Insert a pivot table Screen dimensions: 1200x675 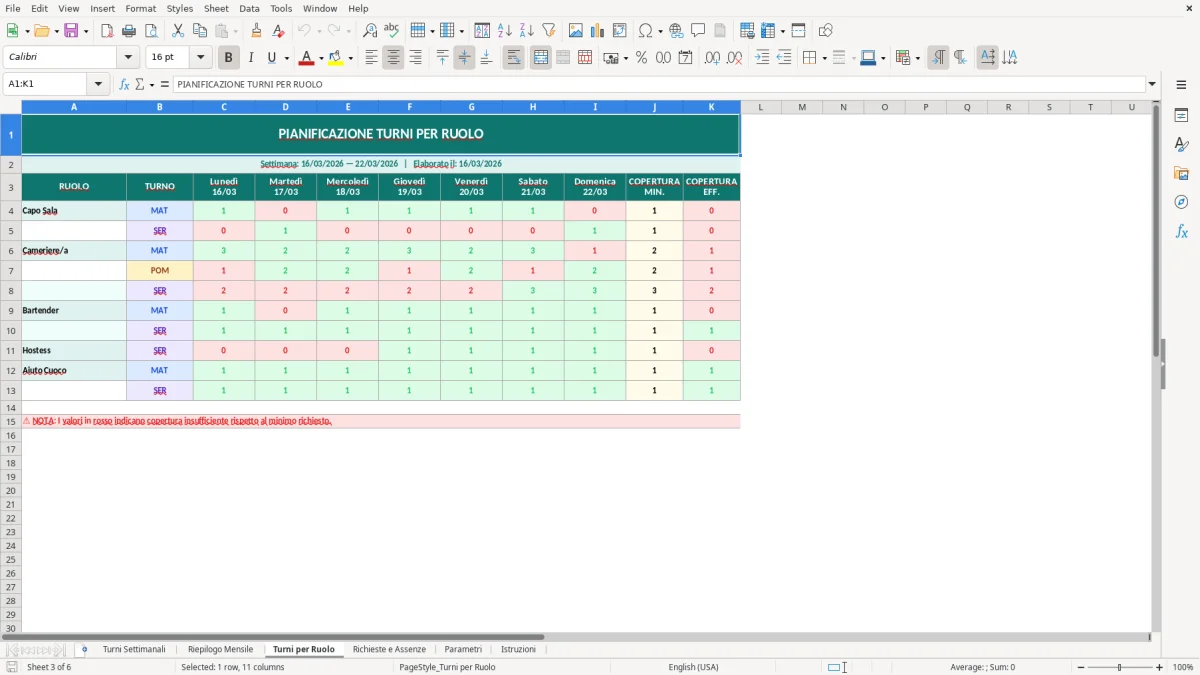(x=620, y=31)
